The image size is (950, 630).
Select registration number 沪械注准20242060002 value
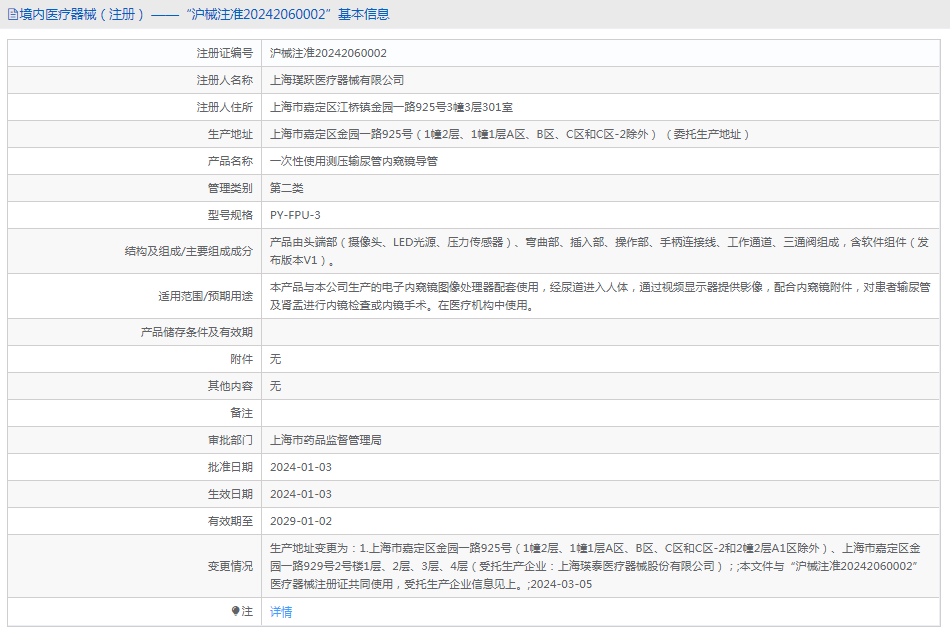point(328,53)
